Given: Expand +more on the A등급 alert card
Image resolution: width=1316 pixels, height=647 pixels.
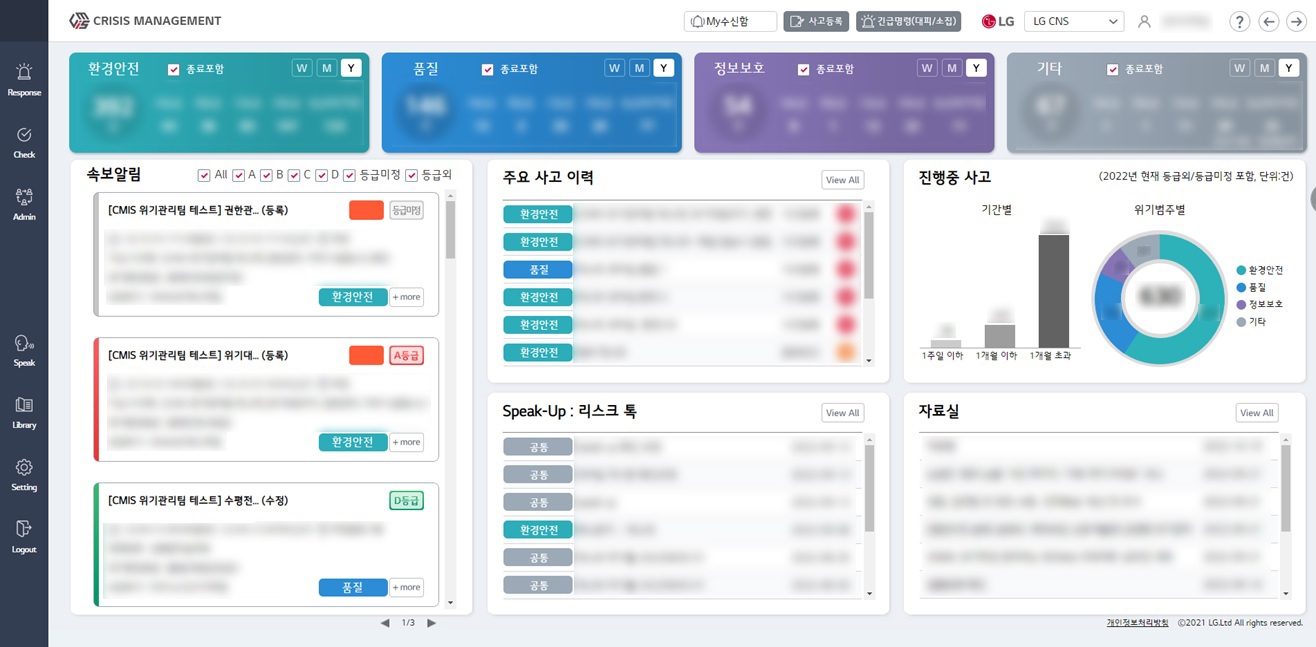Looking at the screenshot, I should pyautogui.click(x=406, y=442).
